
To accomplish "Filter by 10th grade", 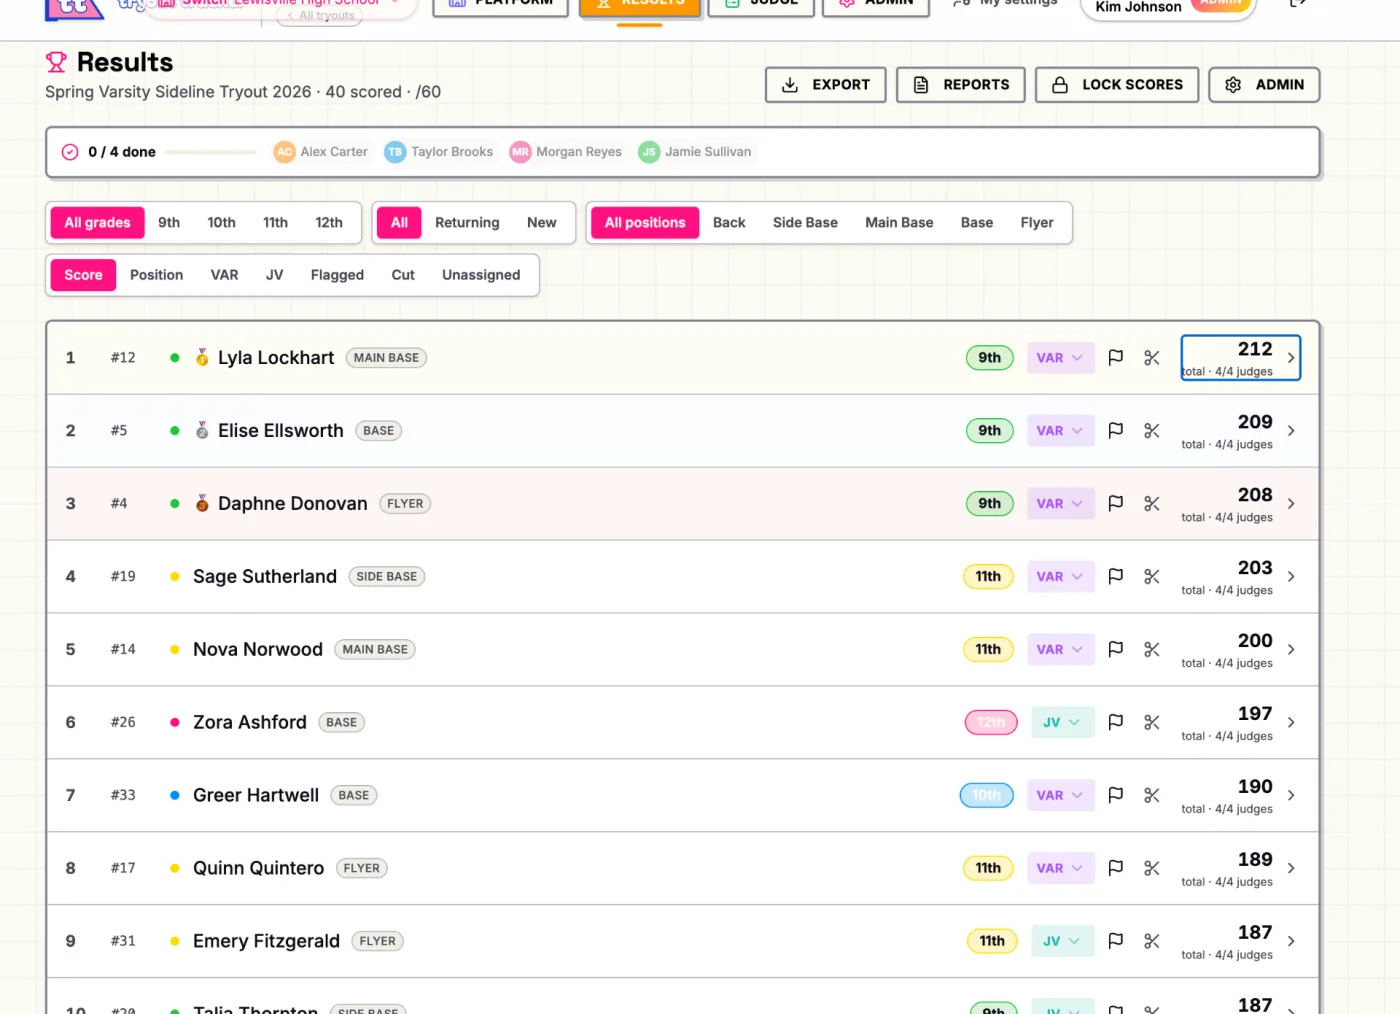I will 222,222.
